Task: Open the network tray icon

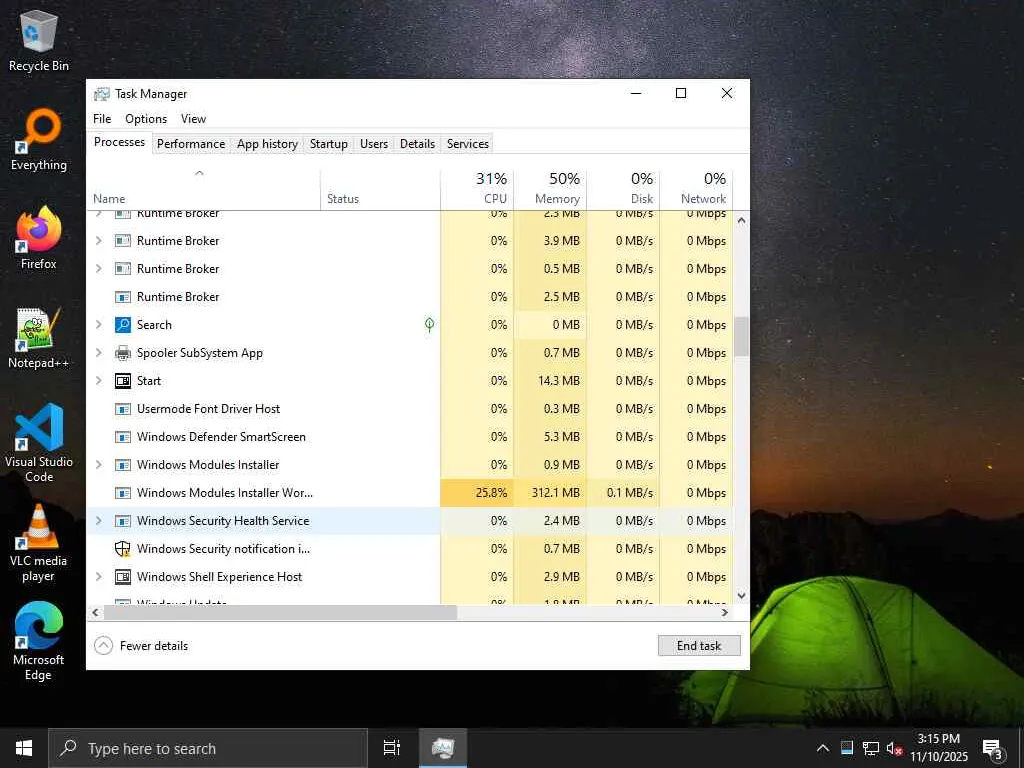Action: (x=871, y=748)
